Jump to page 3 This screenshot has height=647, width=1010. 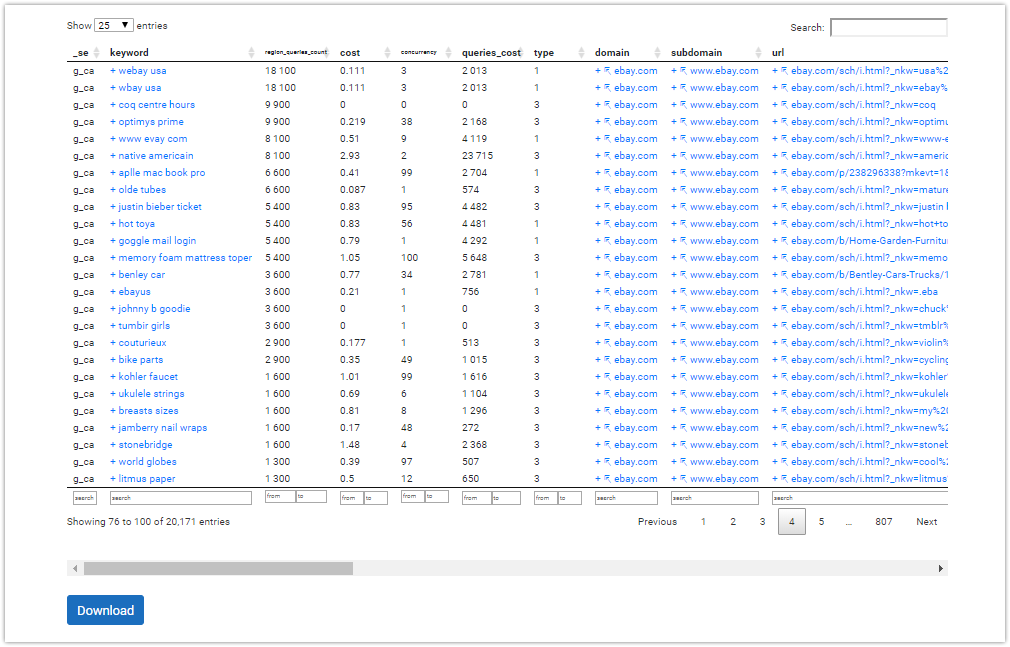pos(762,522)
